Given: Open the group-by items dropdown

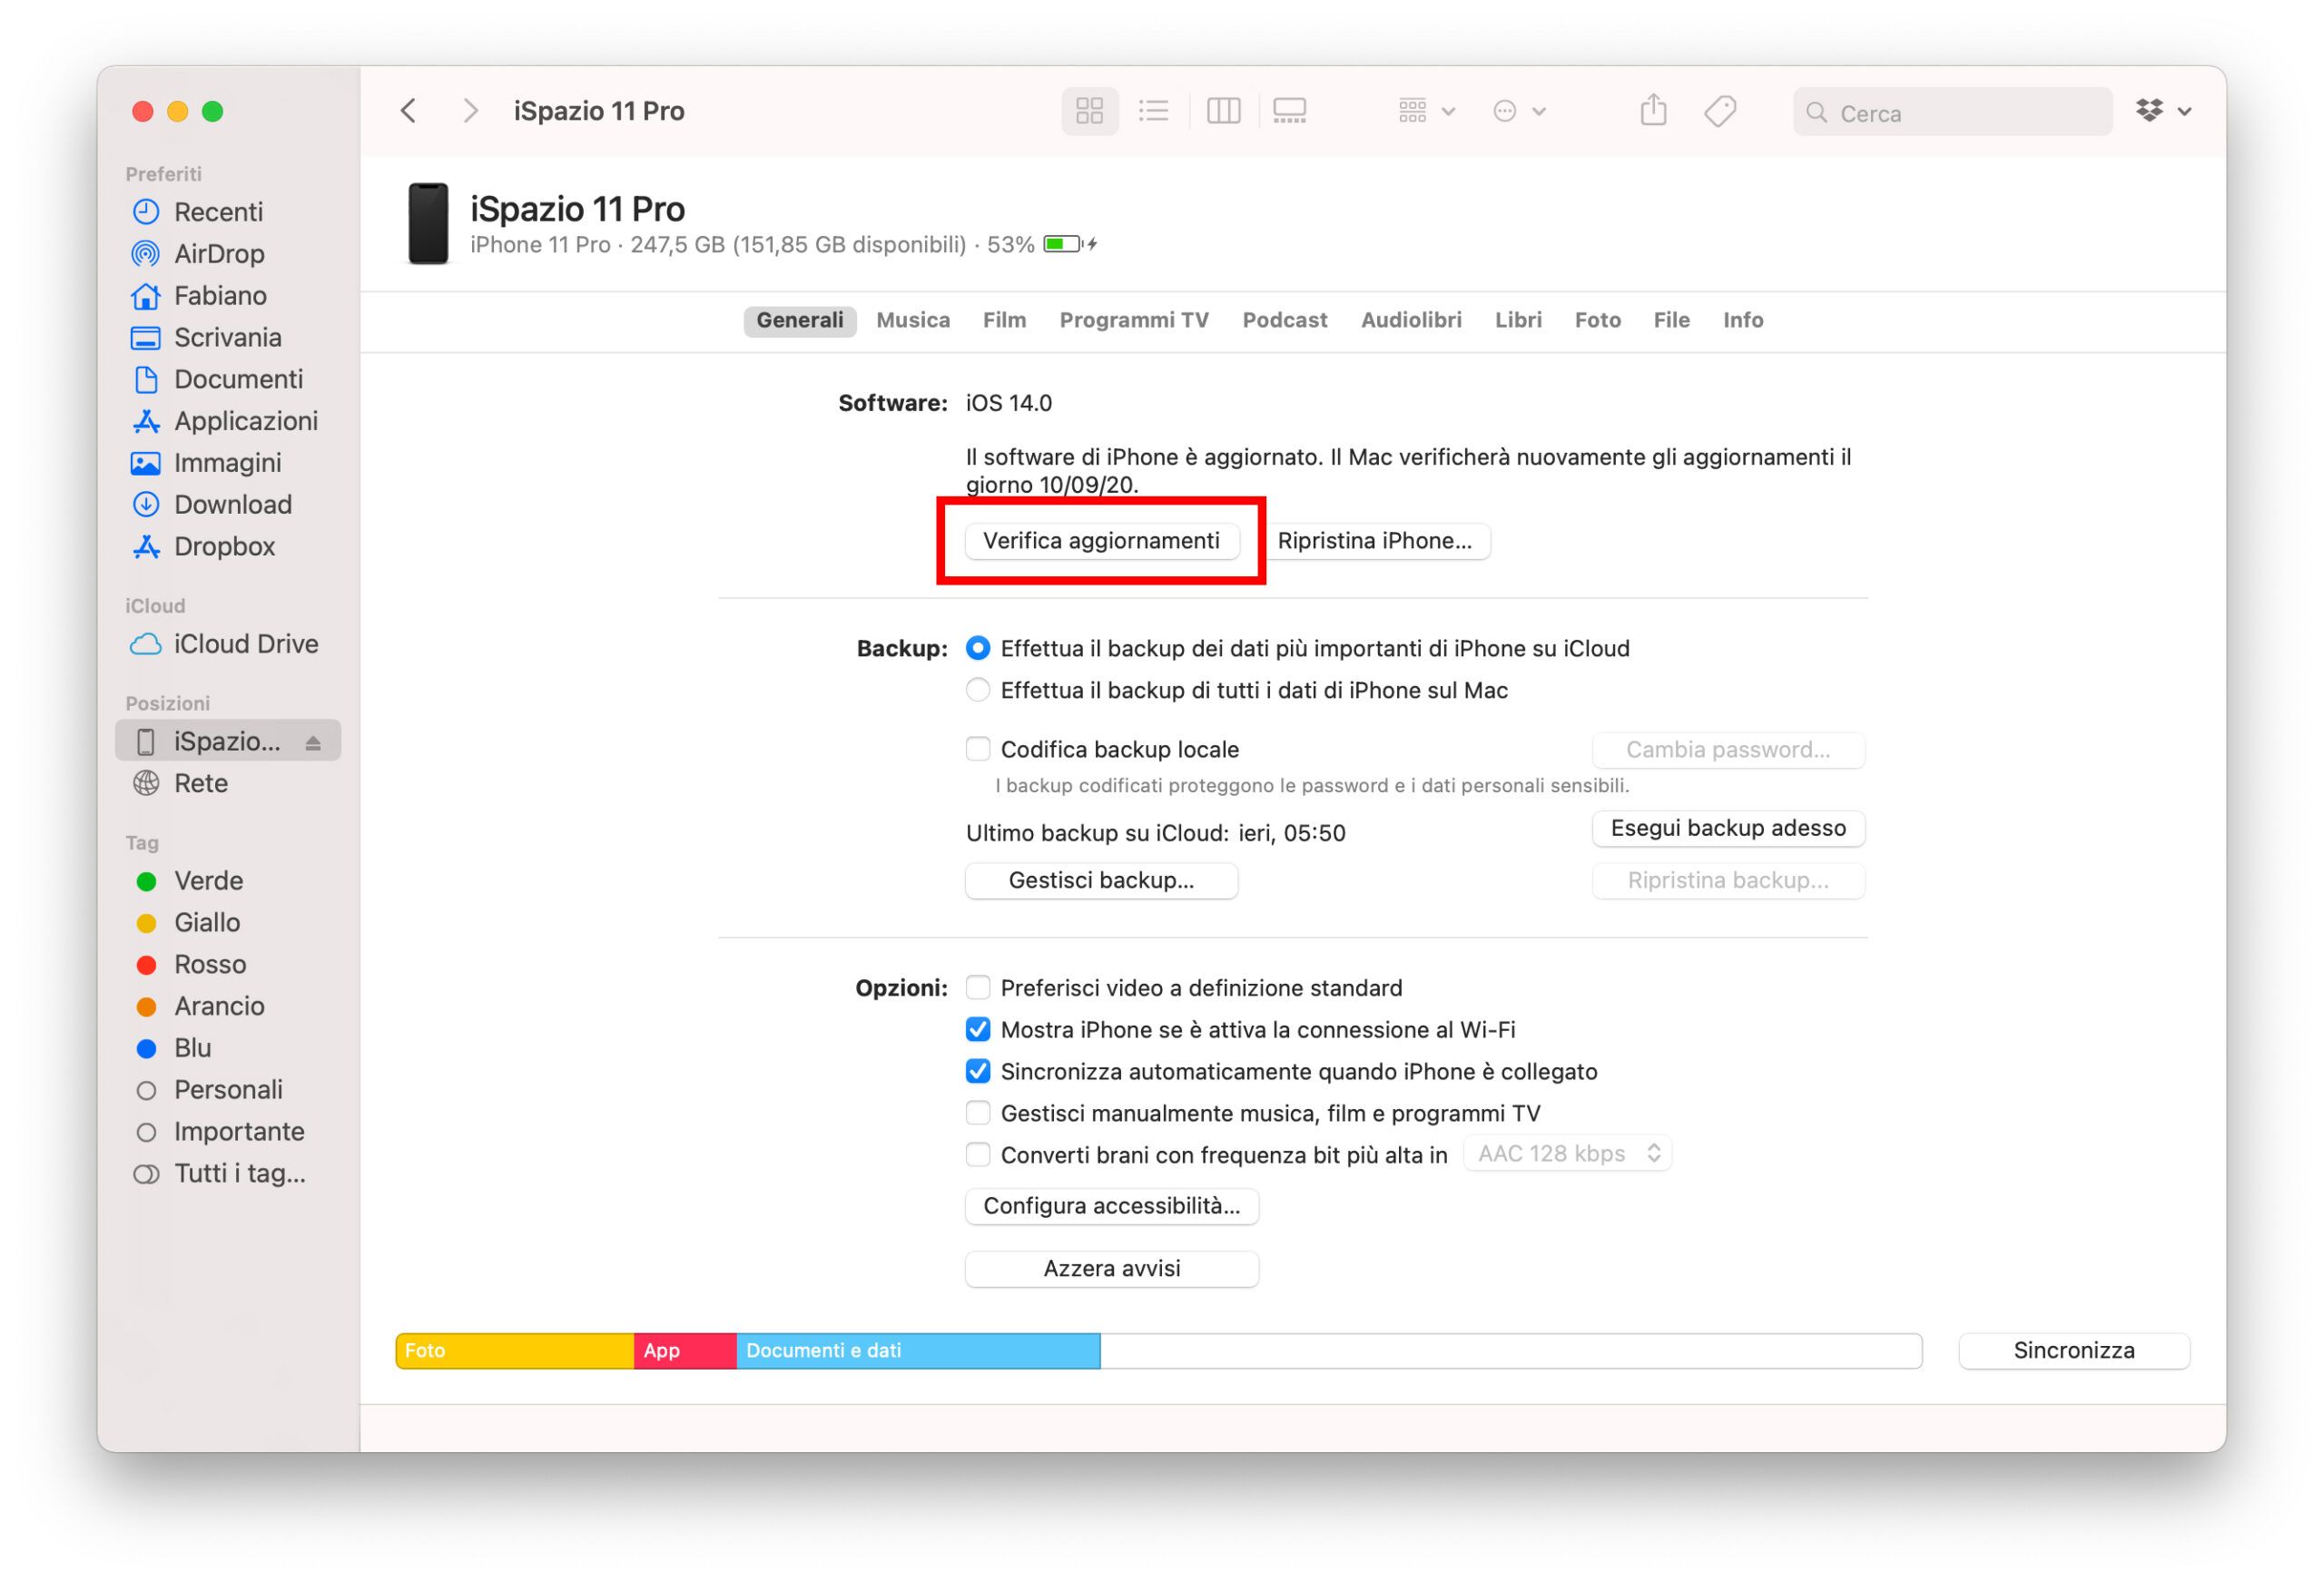Looking at the screenshot, I should [1425, 111].
